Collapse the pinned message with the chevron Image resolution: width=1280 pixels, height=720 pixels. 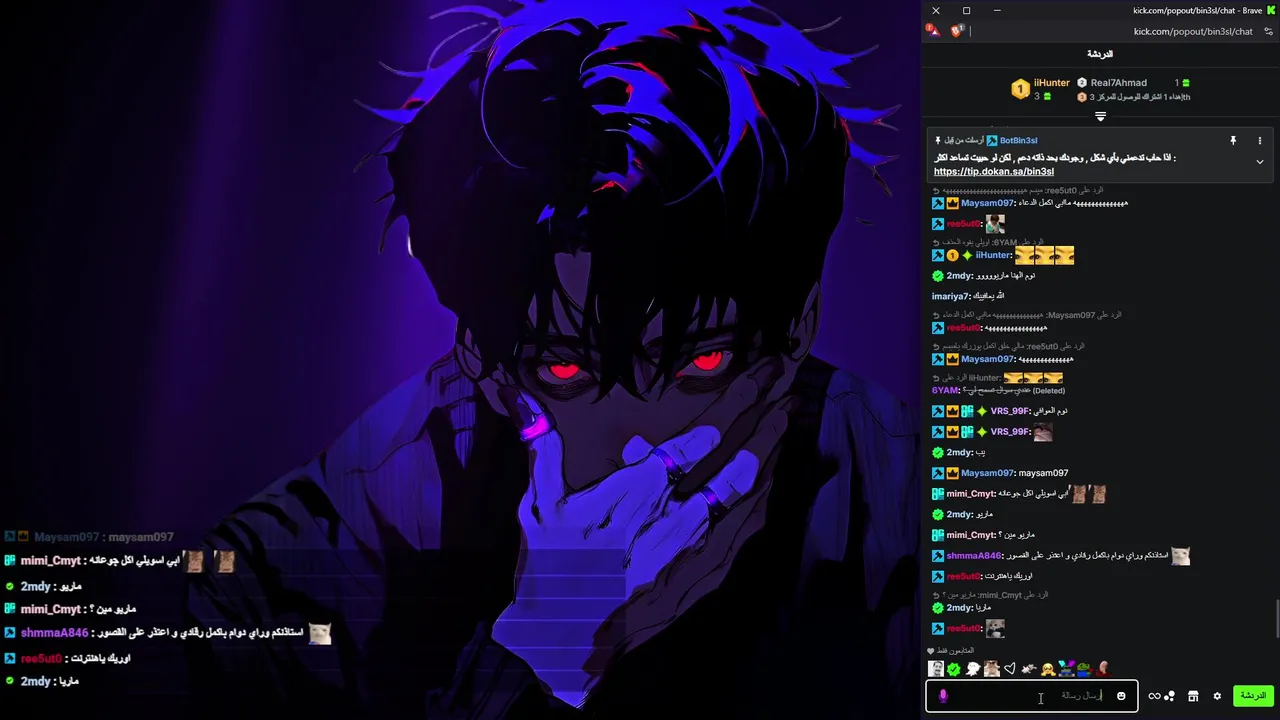(1260, 162)
